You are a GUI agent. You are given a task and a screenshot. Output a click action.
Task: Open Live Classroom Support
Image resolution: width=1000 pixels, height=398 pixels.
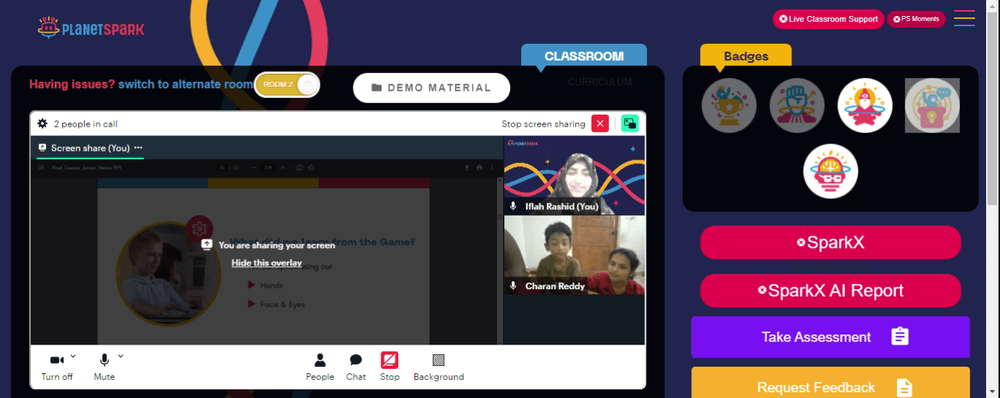[x=828, y=19]
